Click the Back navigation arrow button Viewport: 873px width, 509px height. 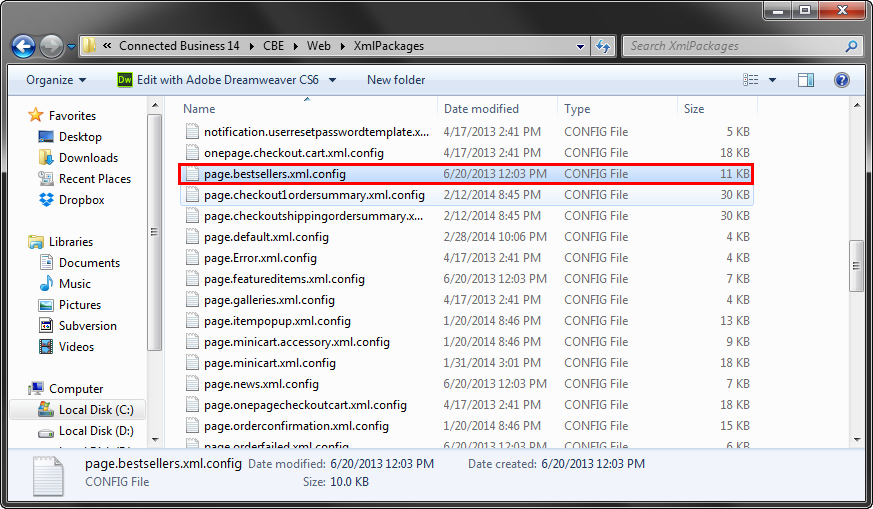(x=24, y=46)
